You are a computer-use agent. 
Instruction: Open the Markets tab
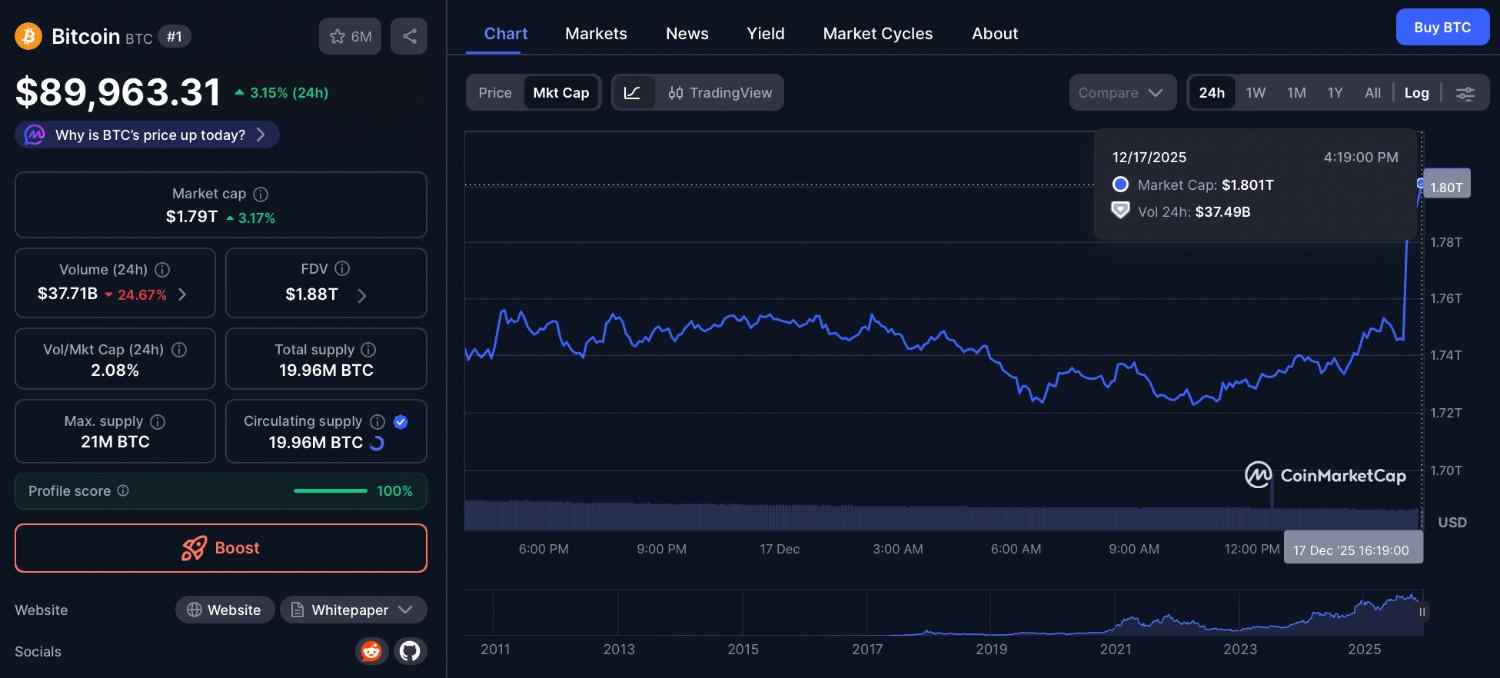click(596, 33)
